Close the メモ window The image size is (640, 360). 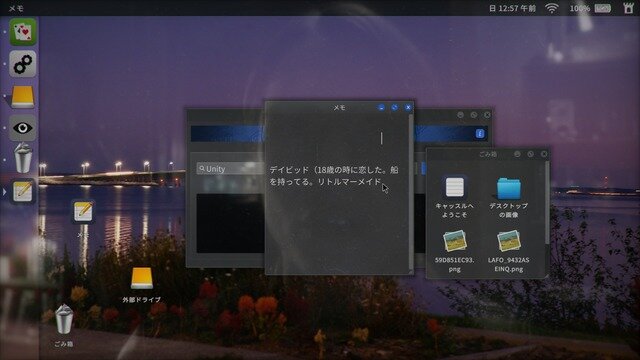pos(408,107)
